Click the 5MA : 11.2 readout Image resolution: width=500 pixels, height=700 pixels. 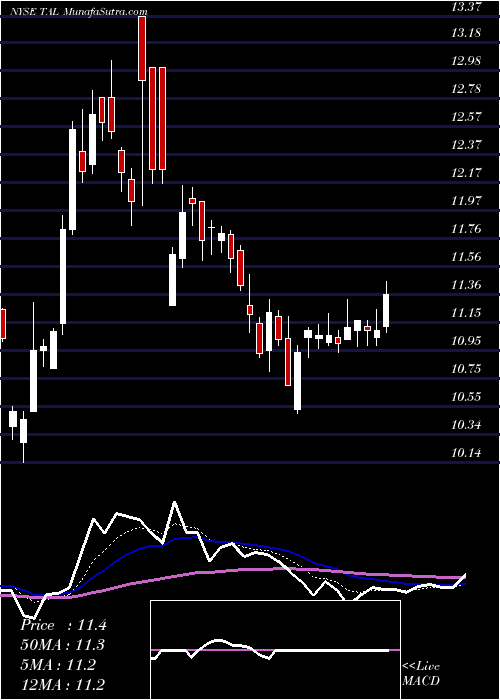tap(57, 665)
